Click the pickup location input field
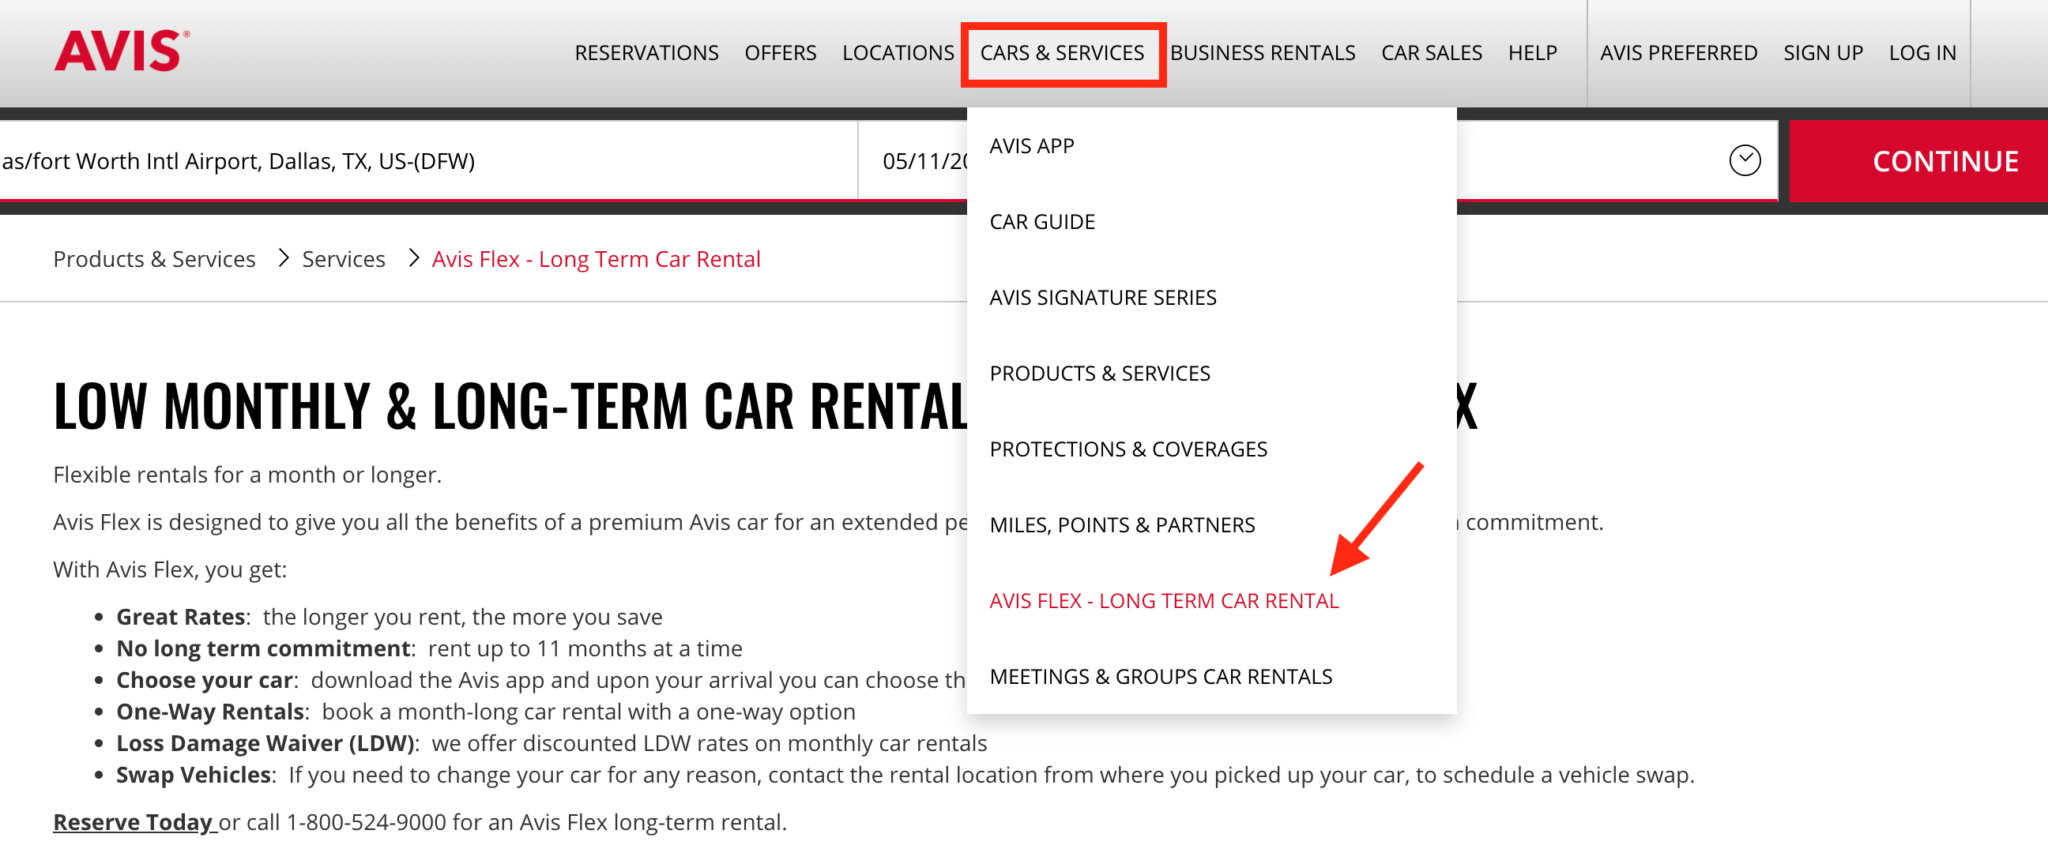2048x864 pixels. (400, 160)
